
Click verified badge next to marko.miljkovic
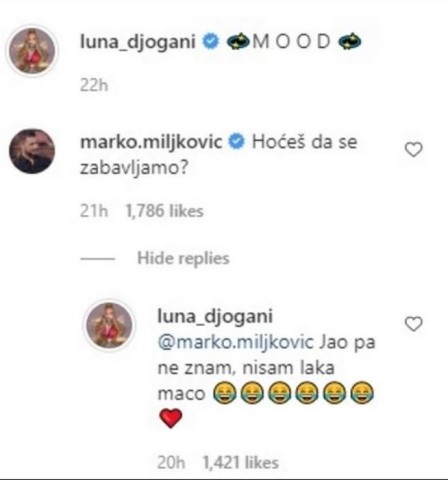pos(236,141)
